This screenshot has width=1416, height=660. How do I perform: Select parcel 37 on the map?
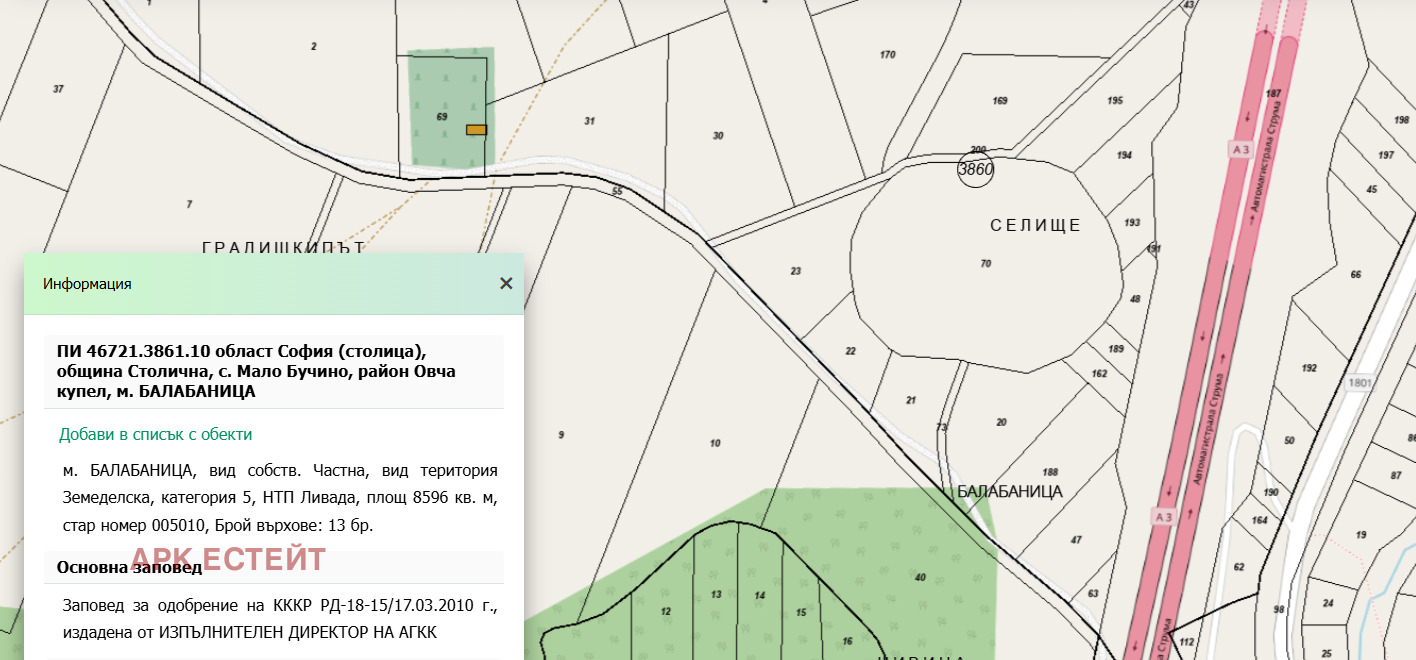tap(58, 89)
